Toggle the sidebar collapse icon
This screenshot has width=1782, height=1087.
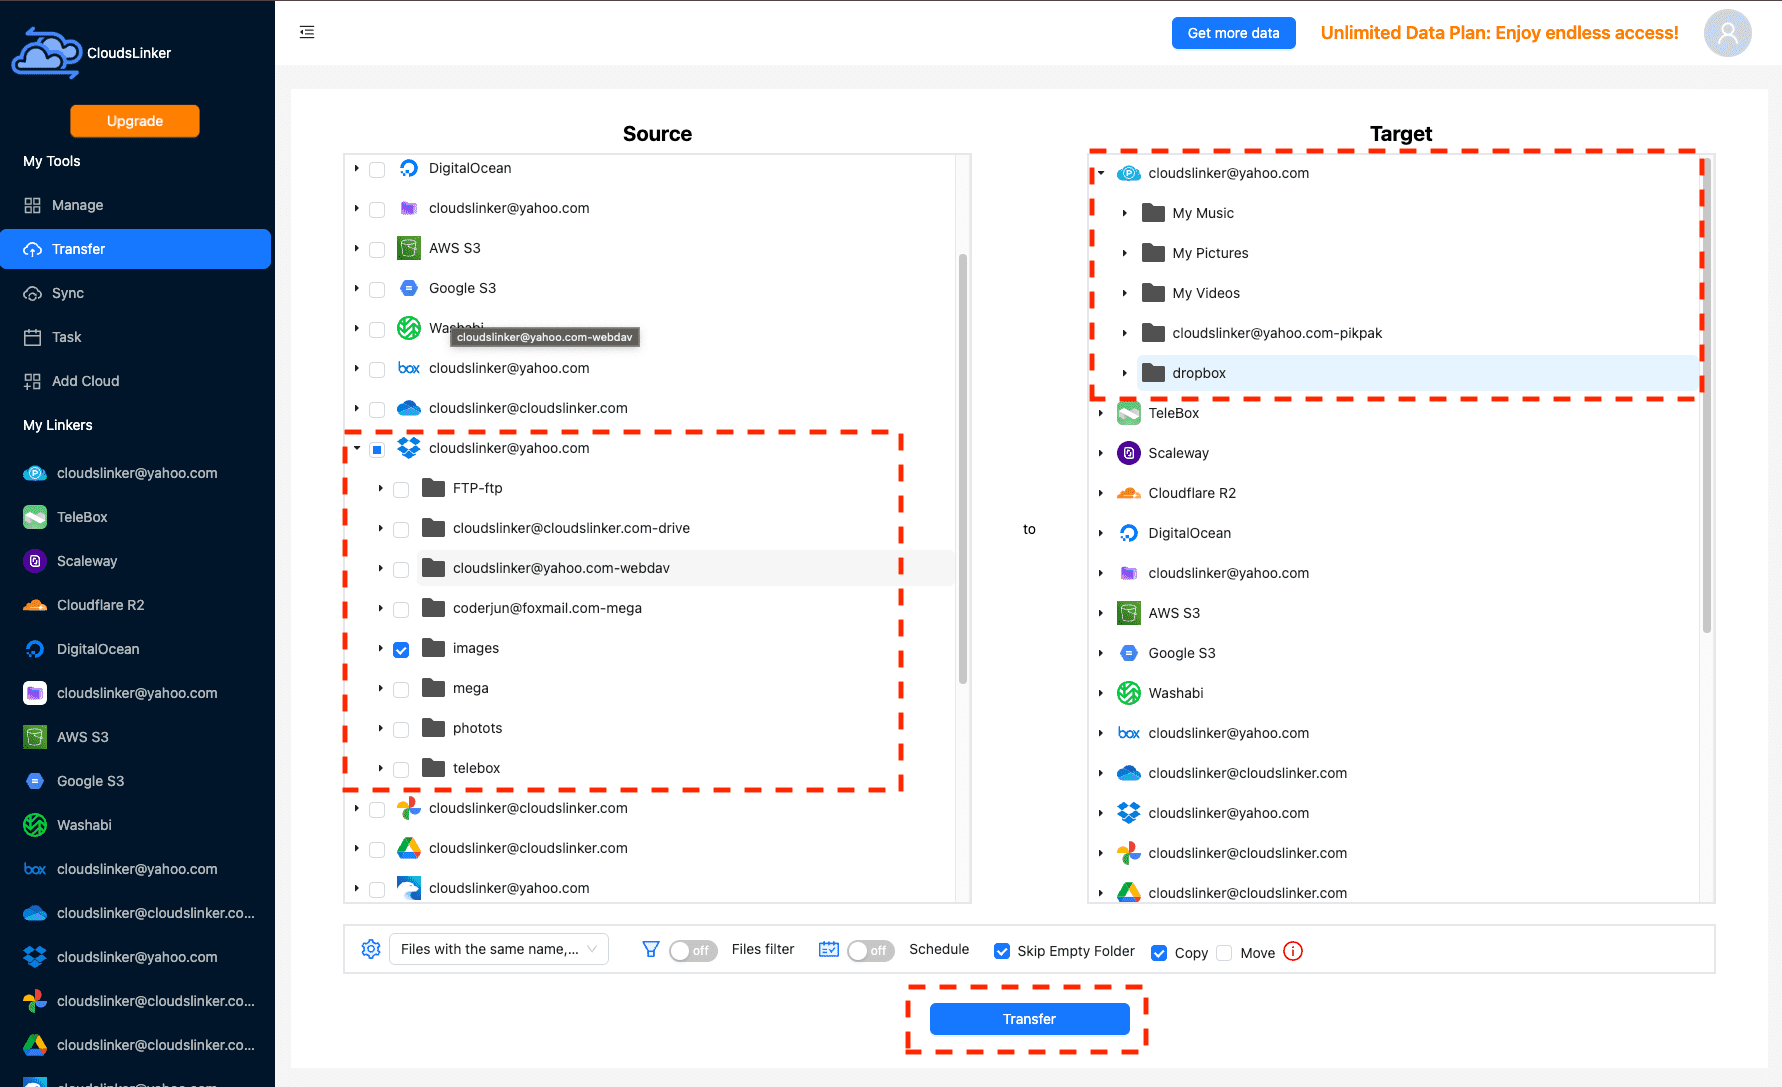pos(307,32)
